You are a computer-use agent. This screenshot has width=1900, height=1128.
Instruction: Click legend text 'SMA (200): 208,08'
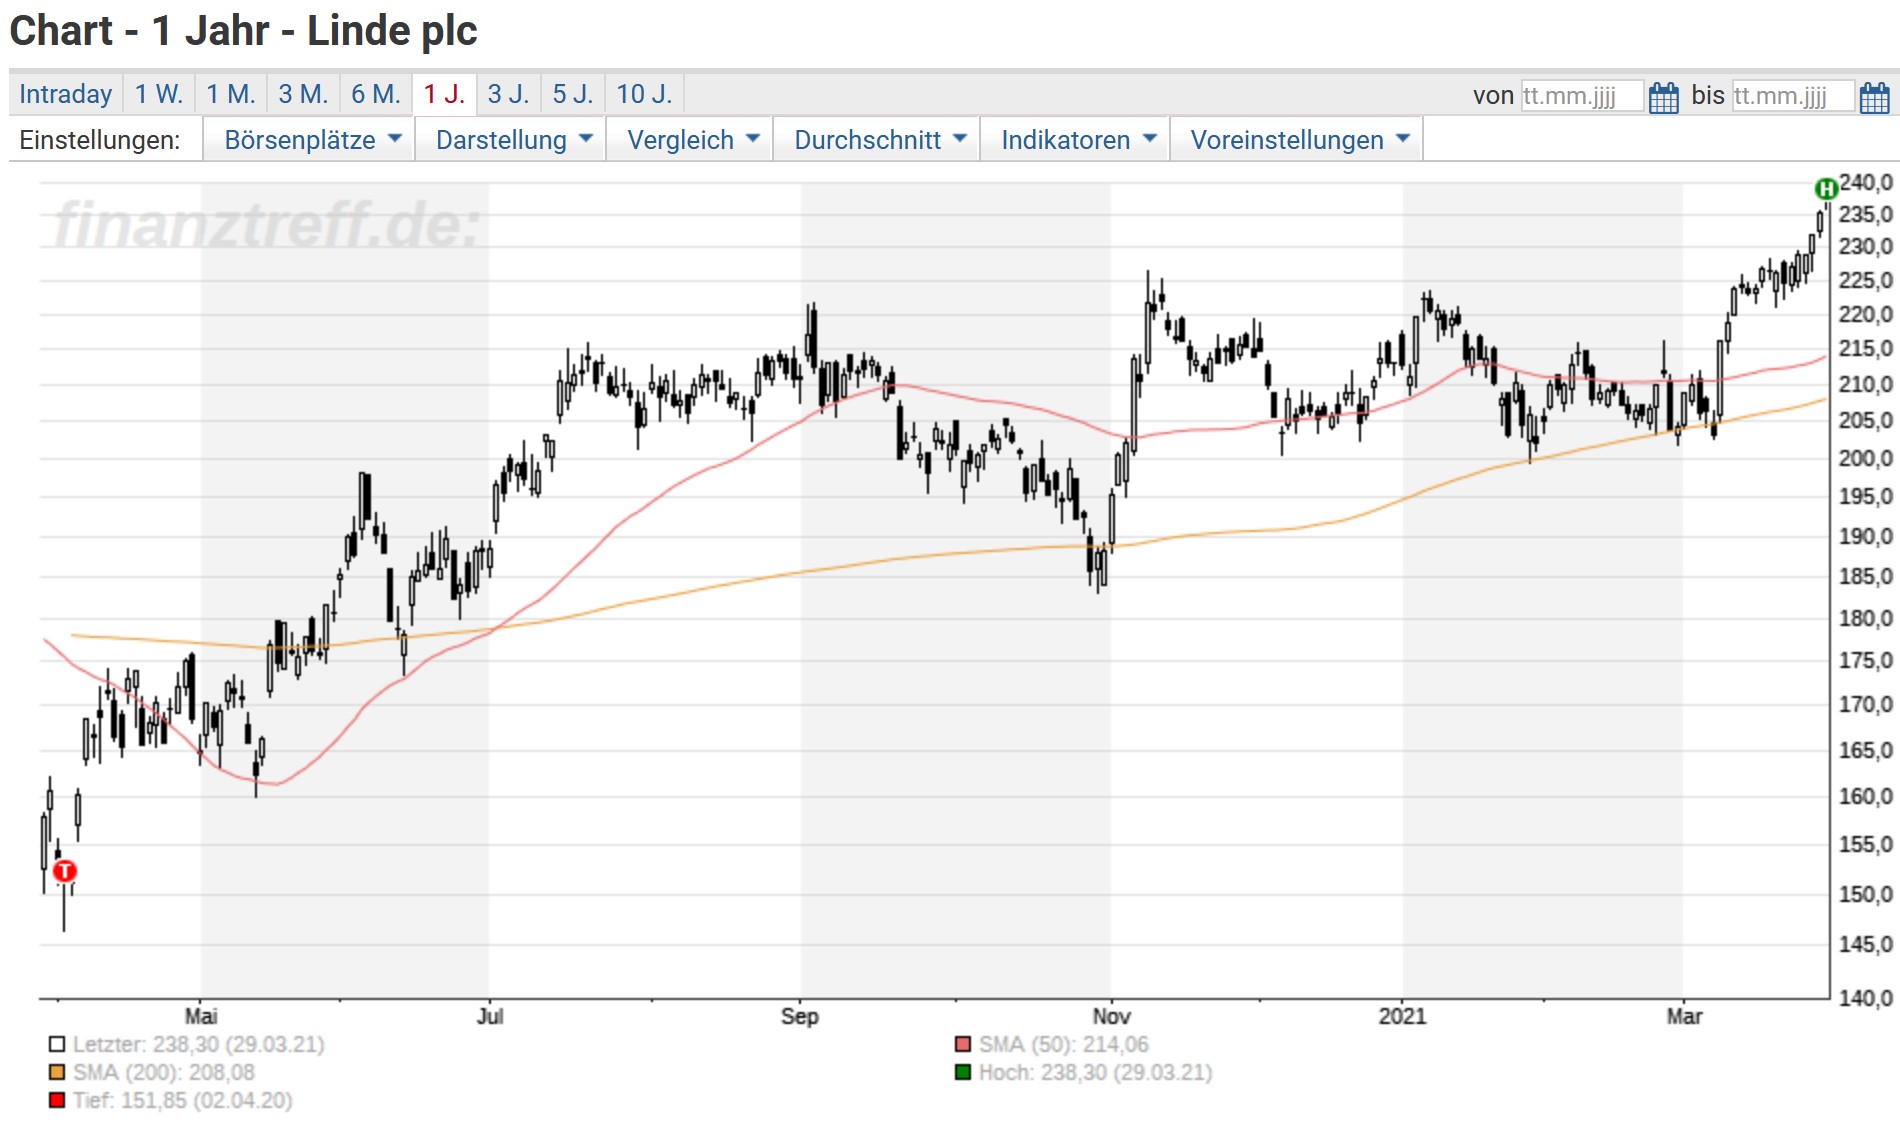point(164,1072)
